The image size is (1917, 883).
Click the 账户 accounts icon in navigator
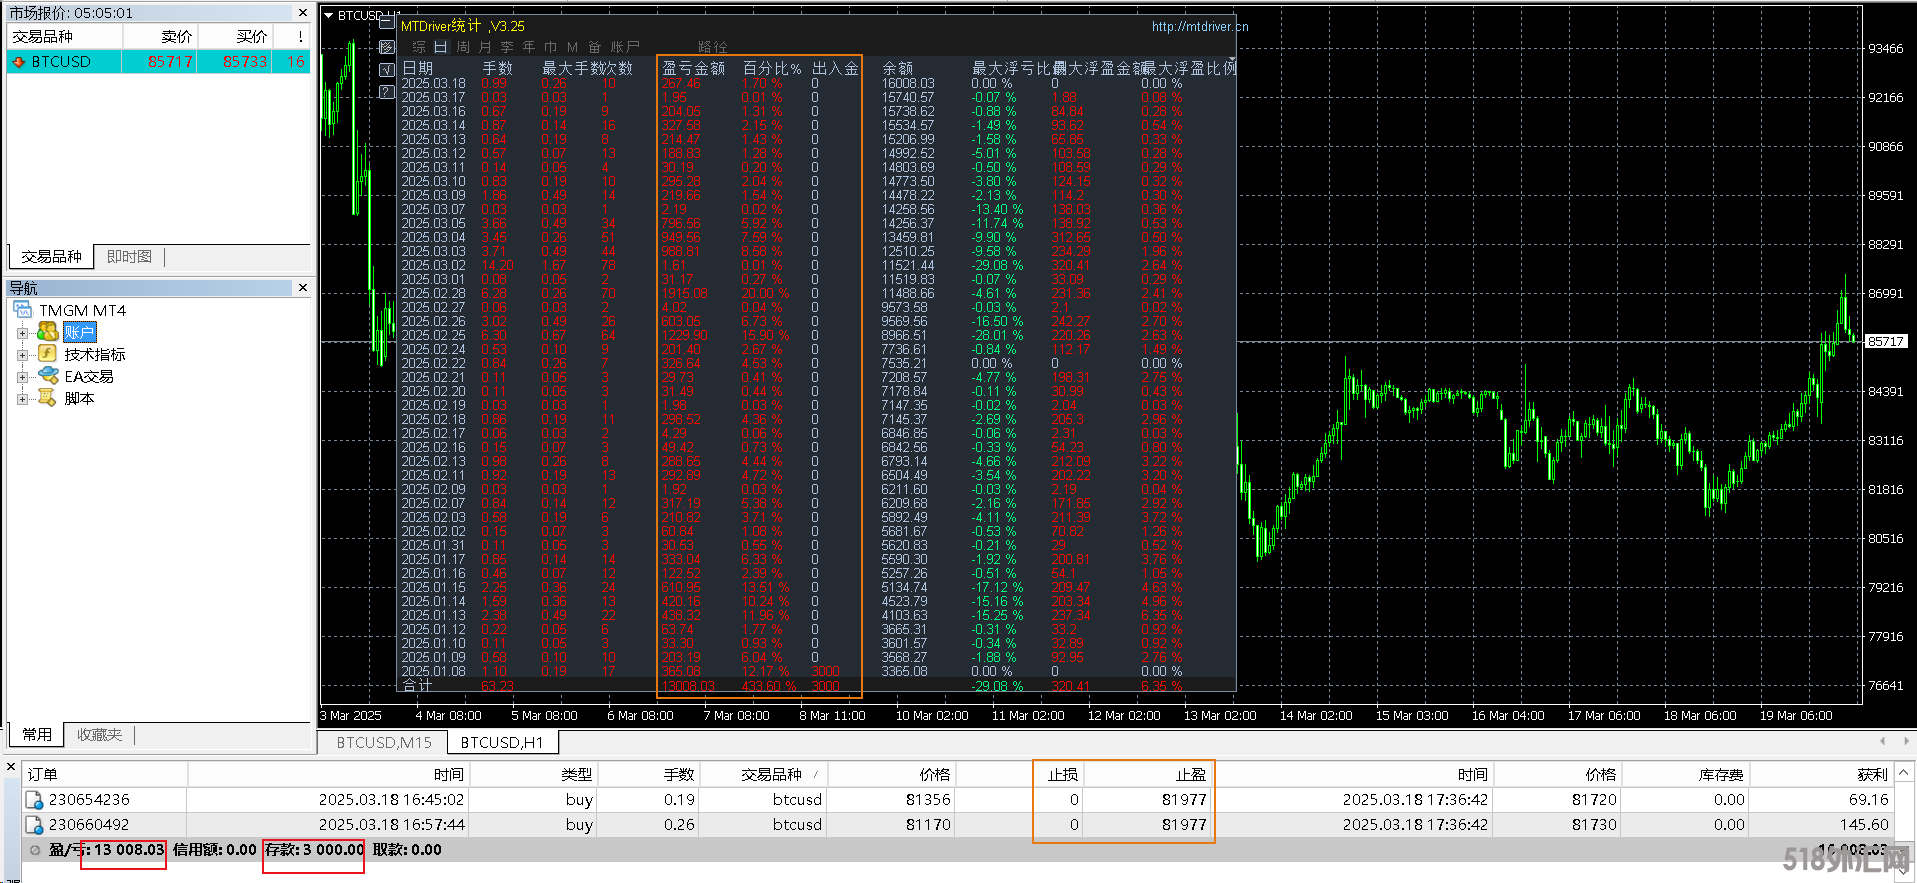point(47,332)
